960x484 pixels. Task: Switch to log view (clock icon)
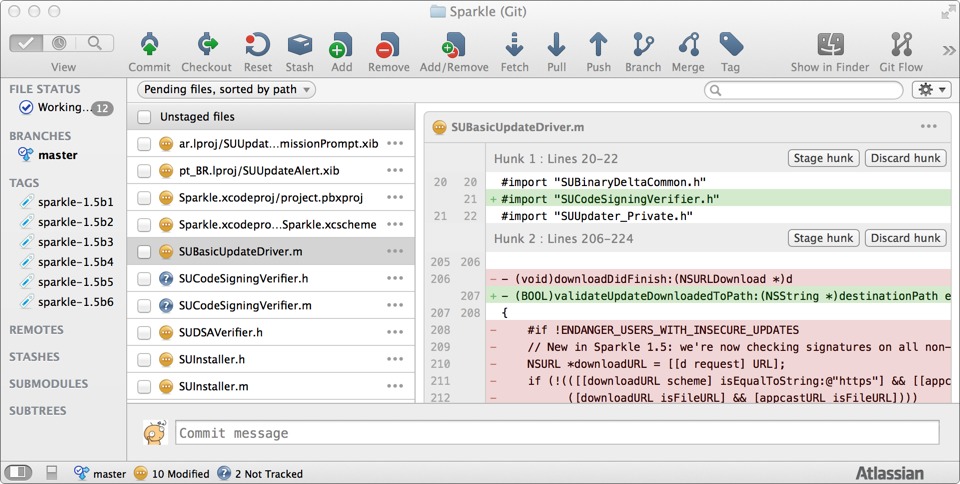[x=59, y=43]
